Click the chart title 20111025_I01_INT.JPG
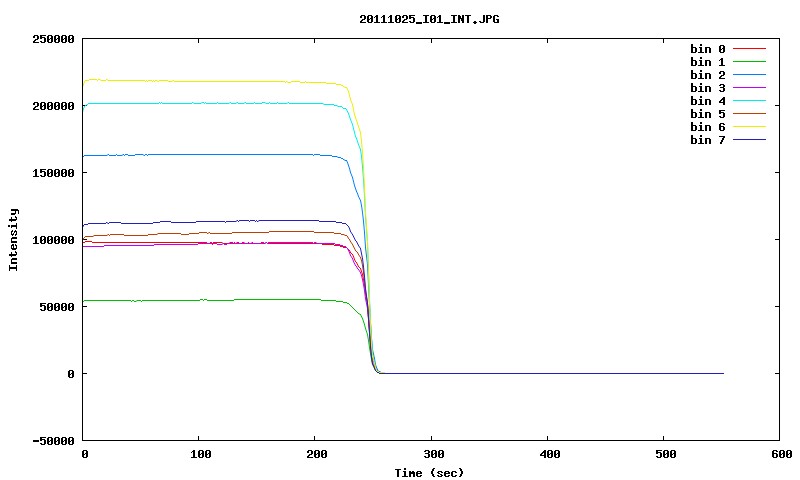This screenshot has width=800, height=480. pos(429,19)
